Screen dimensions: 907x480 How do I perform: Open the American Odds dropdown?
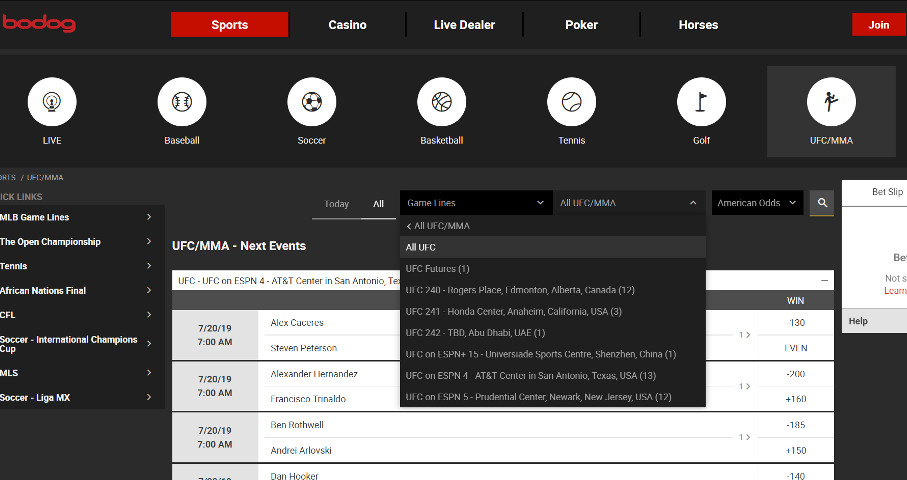[757, 203]
